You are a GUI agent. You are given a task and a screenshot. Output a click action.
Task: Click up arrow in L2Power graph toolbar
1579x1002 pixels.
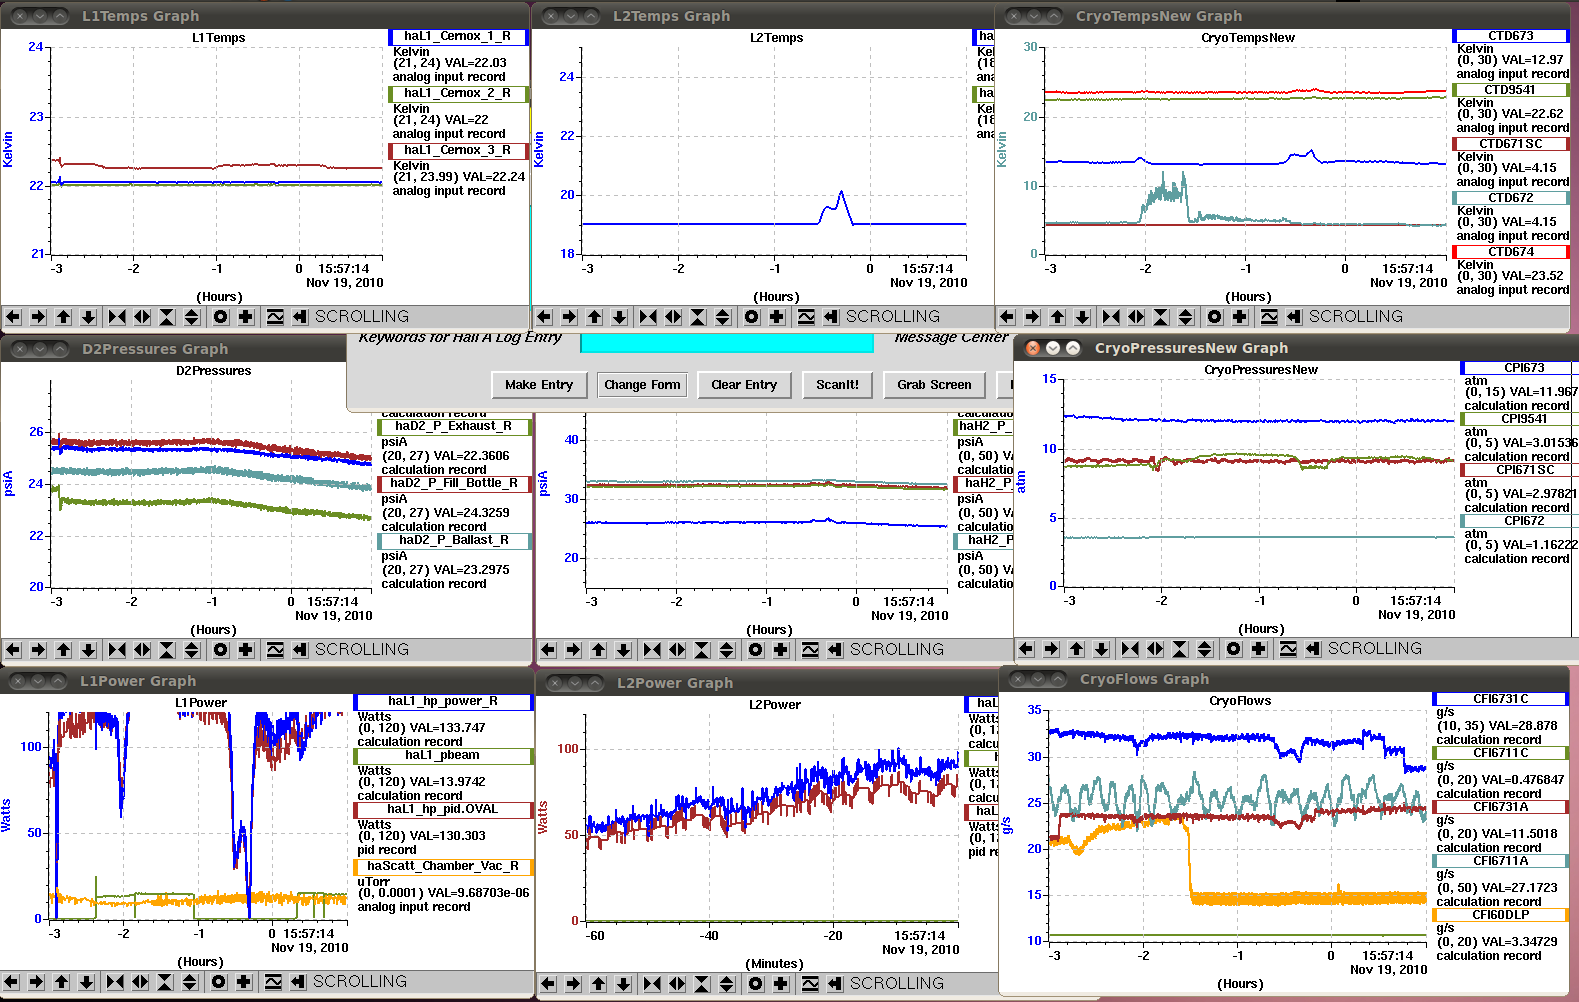click(x=598, y=984)
